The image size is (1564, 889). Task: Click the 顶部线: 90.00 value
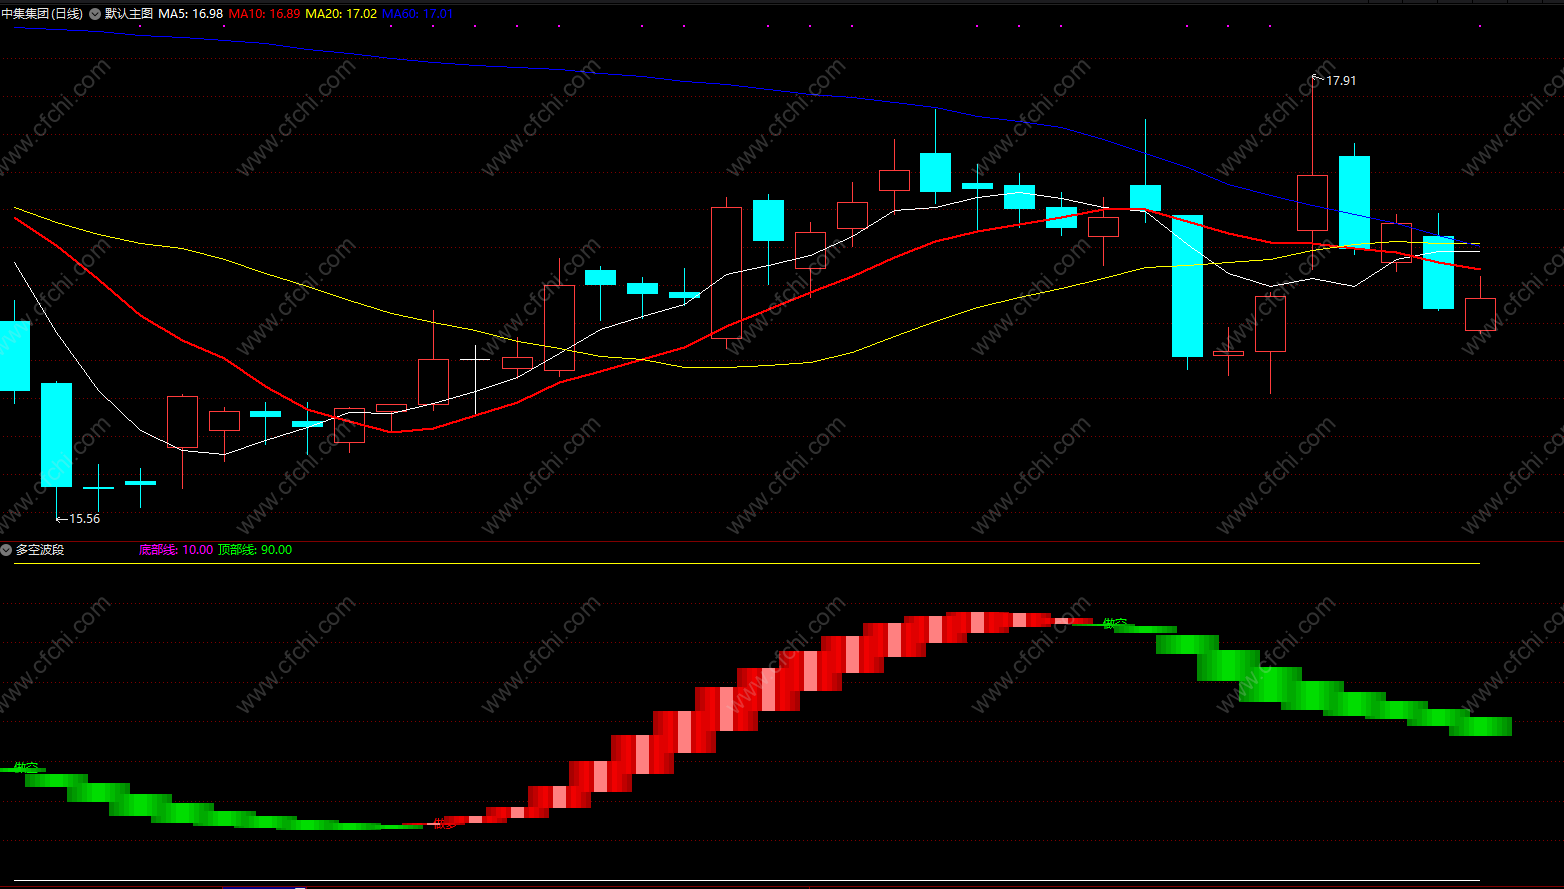(255, 550)
